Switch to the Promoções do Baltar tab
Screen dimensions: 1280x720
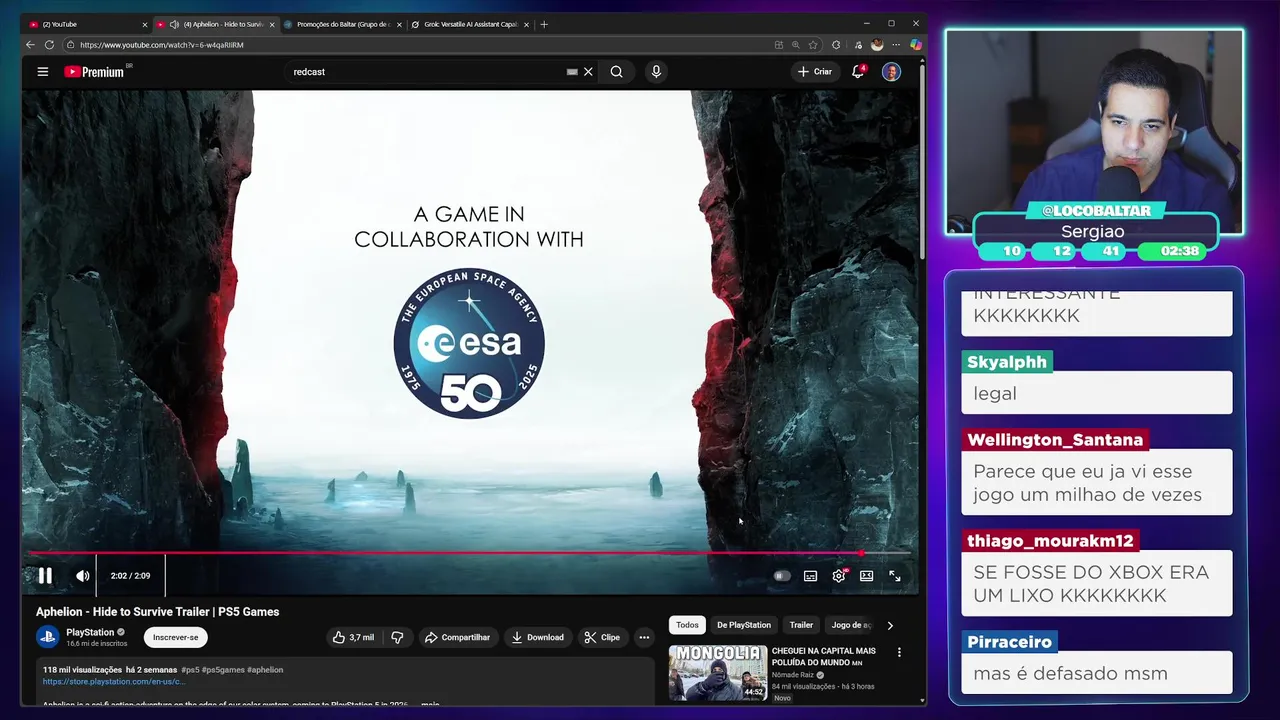pyautogui.click(x=343, y=24)
